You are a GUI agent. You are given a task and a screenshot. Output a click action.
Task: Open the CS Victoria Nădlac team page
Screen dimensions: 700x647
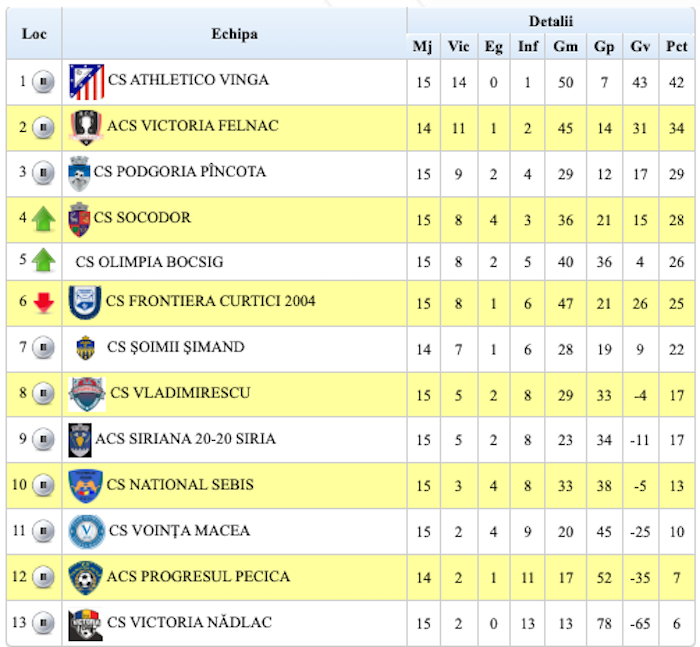(189, 623)
